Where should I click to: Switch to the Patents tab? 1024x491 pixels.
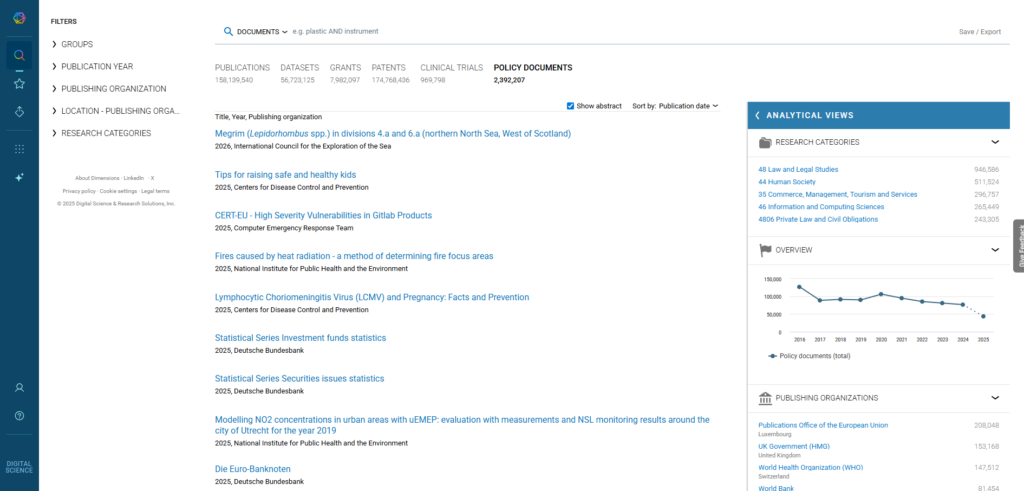pos(388,68)
